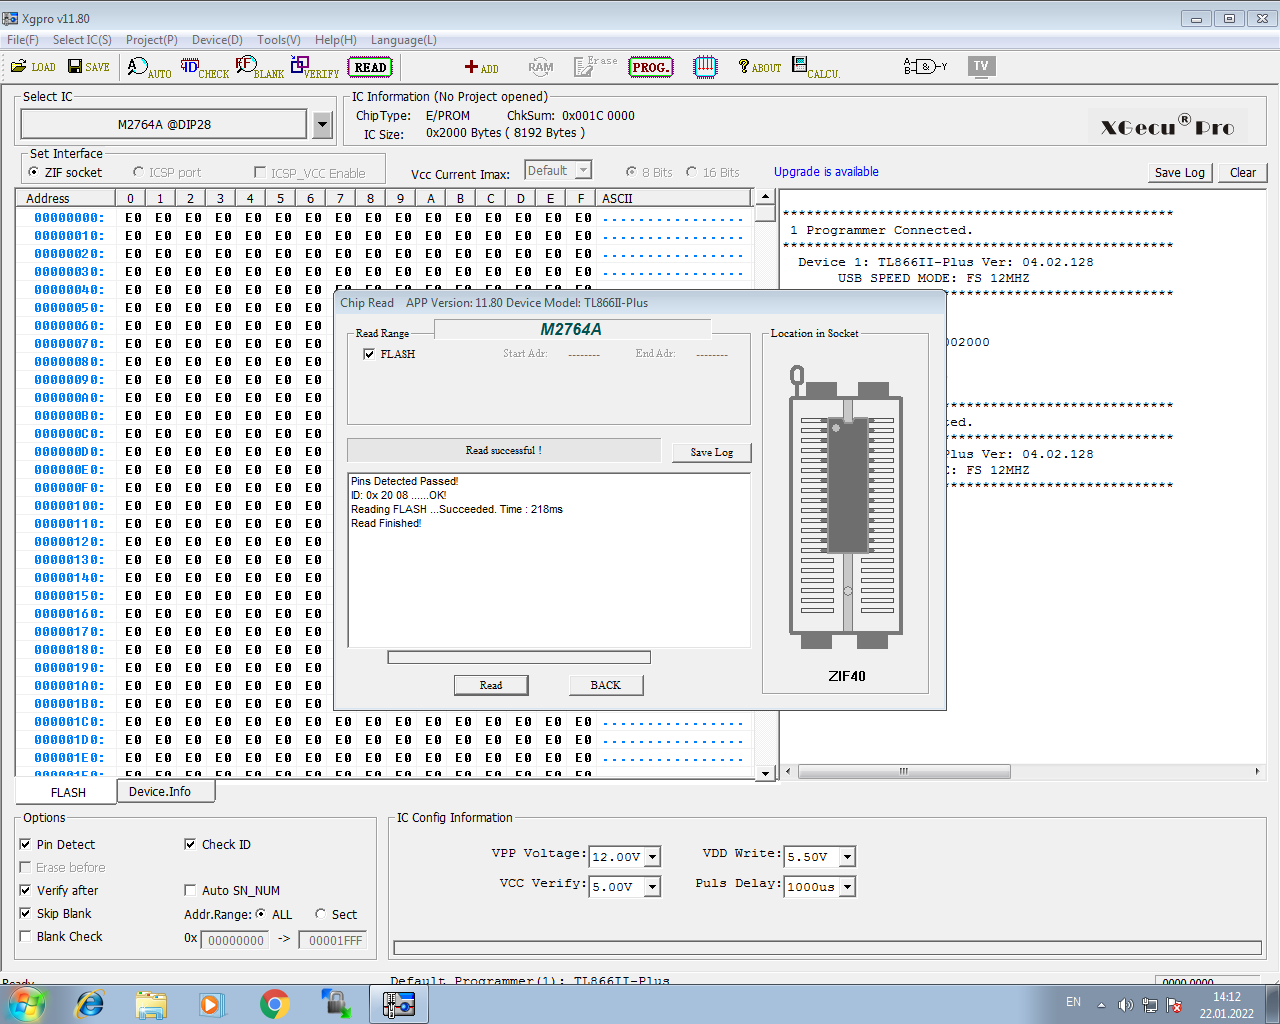Screen dimensions: 1280x1024
Task: Click Save Log in Chip Read dialog
Action: [x=711, y=452]
